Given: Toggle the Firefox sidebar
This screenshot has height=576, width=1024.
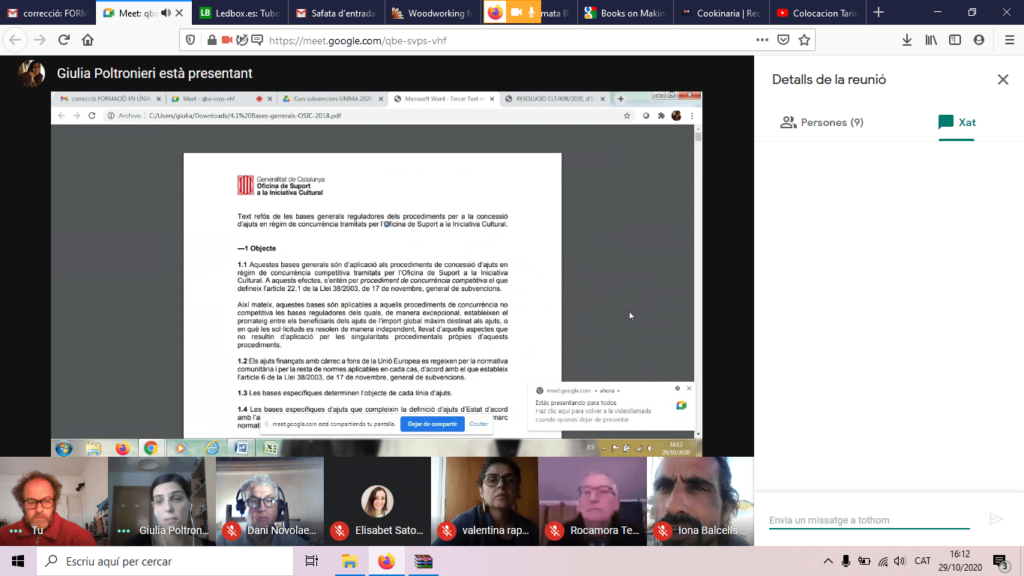Looking at the screenshot, I should (955, 40).
